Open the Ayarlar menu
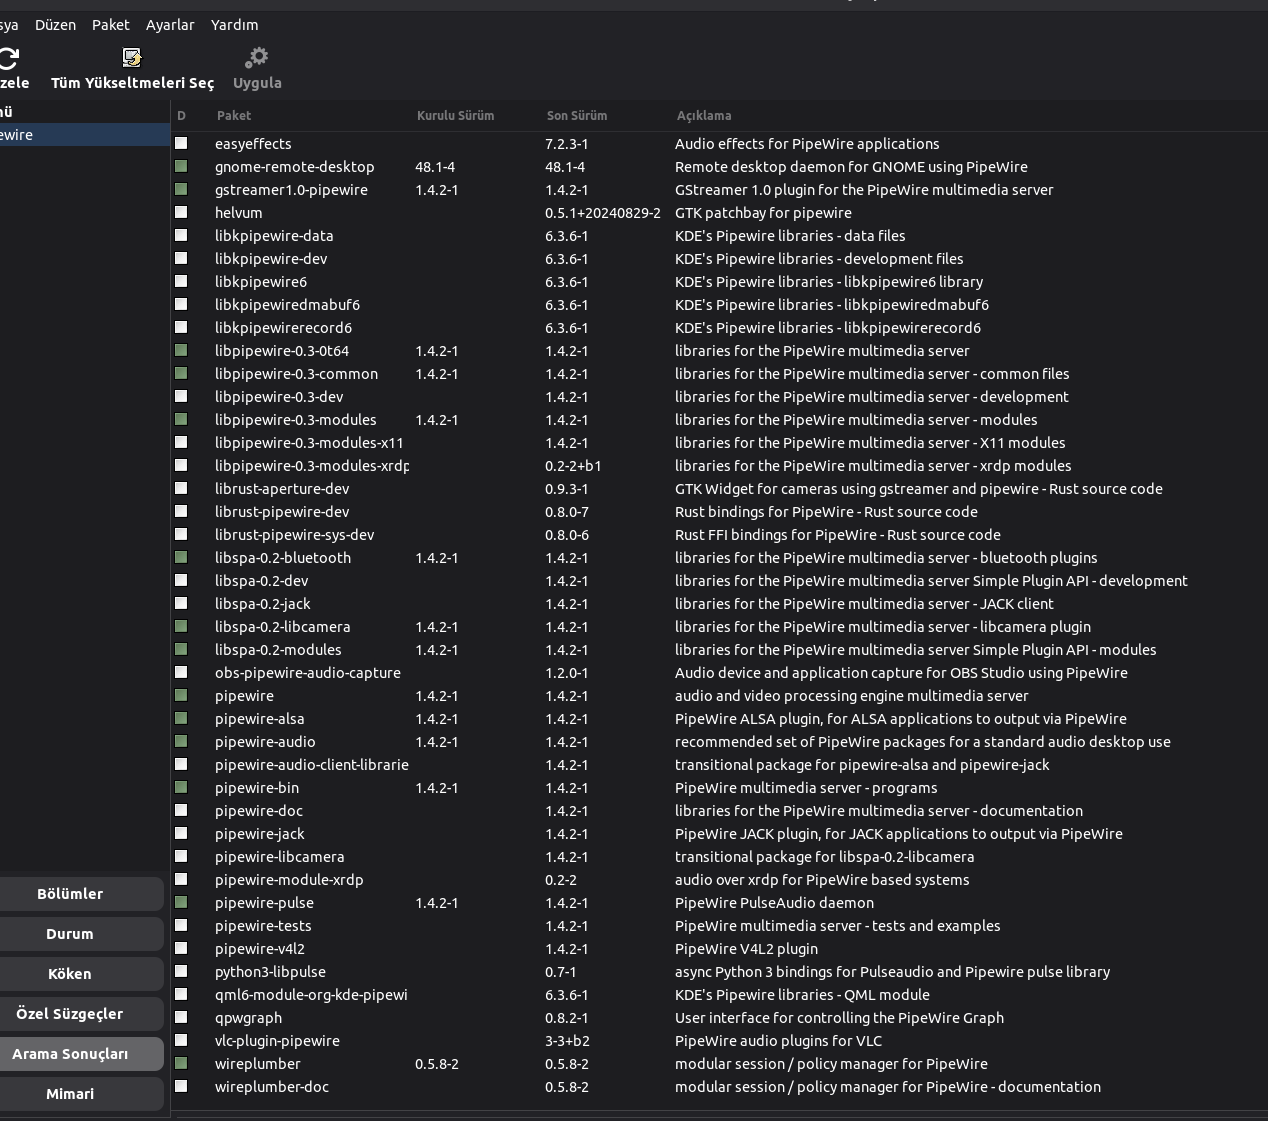 pos(170,25)
